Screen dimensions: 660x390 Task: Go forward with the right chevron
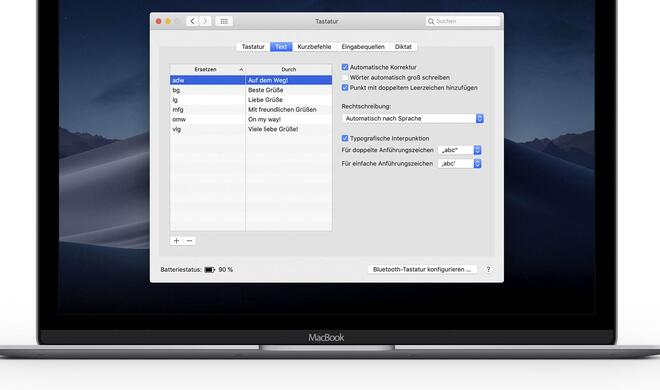point(205,21)
